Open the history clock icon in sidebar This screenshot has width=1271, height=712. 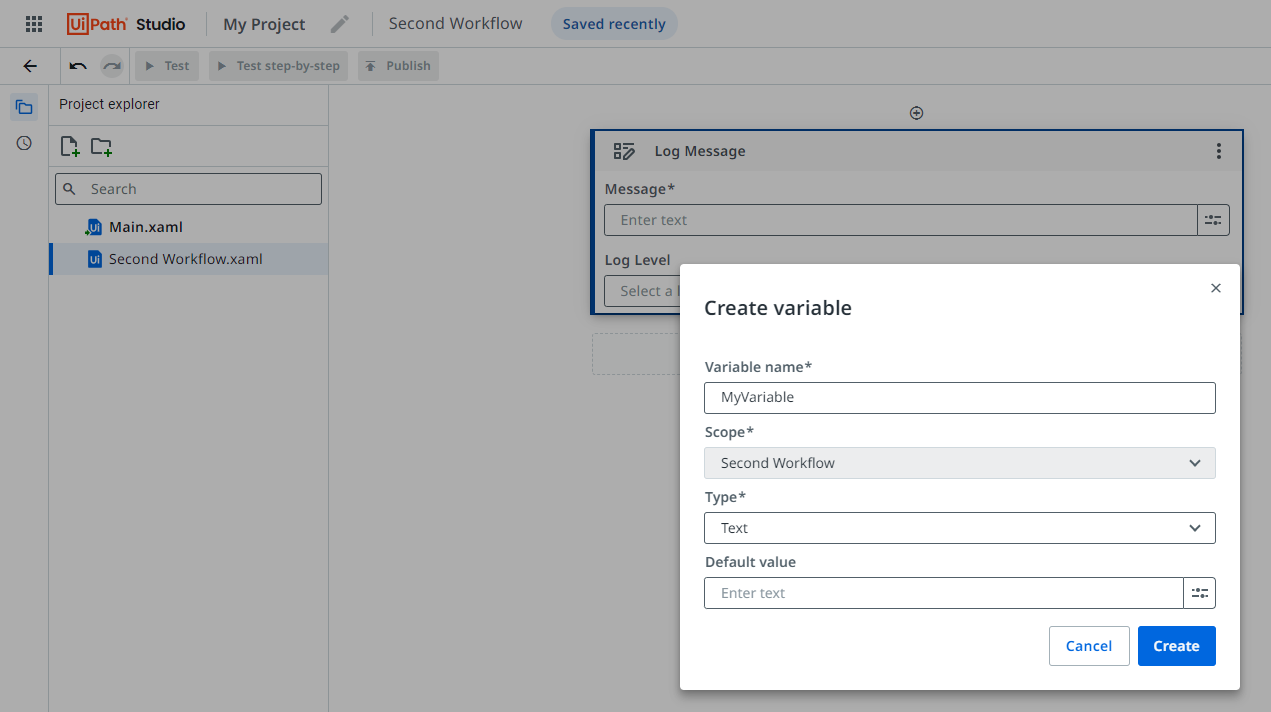24,143
